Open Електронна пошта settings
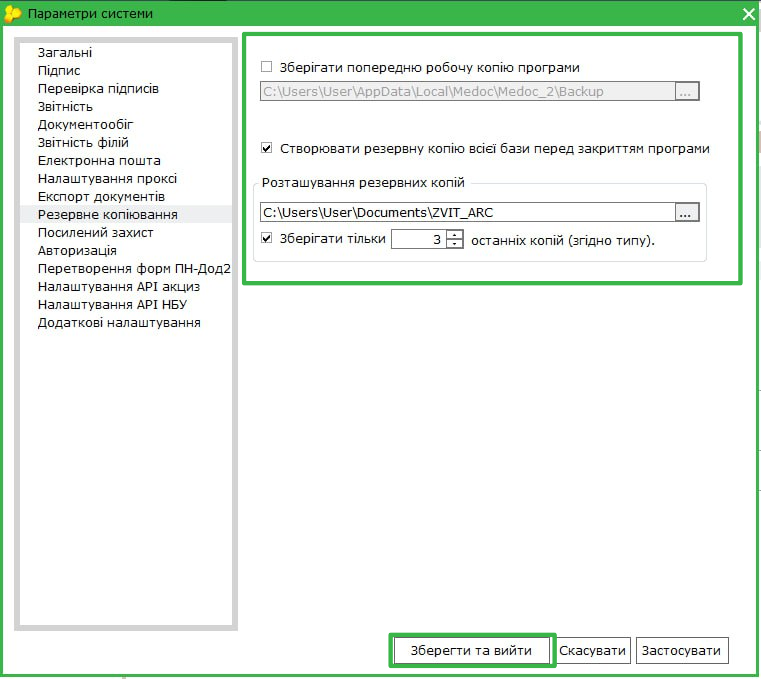This screenshot has height=679, width=761. tap(99, 160)
